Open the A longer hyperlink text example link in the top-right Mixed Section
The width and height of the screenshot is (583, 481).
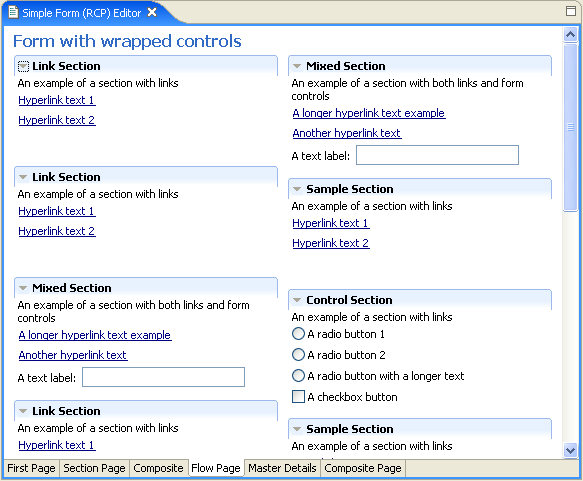[369, 113]
